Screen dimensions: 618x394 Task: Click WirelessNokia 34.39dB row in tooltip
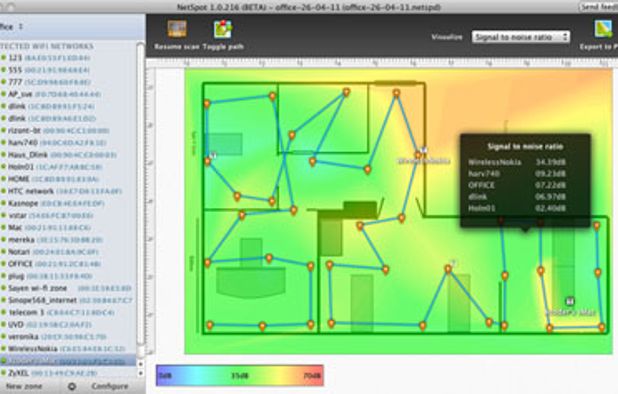click(517, 162)
